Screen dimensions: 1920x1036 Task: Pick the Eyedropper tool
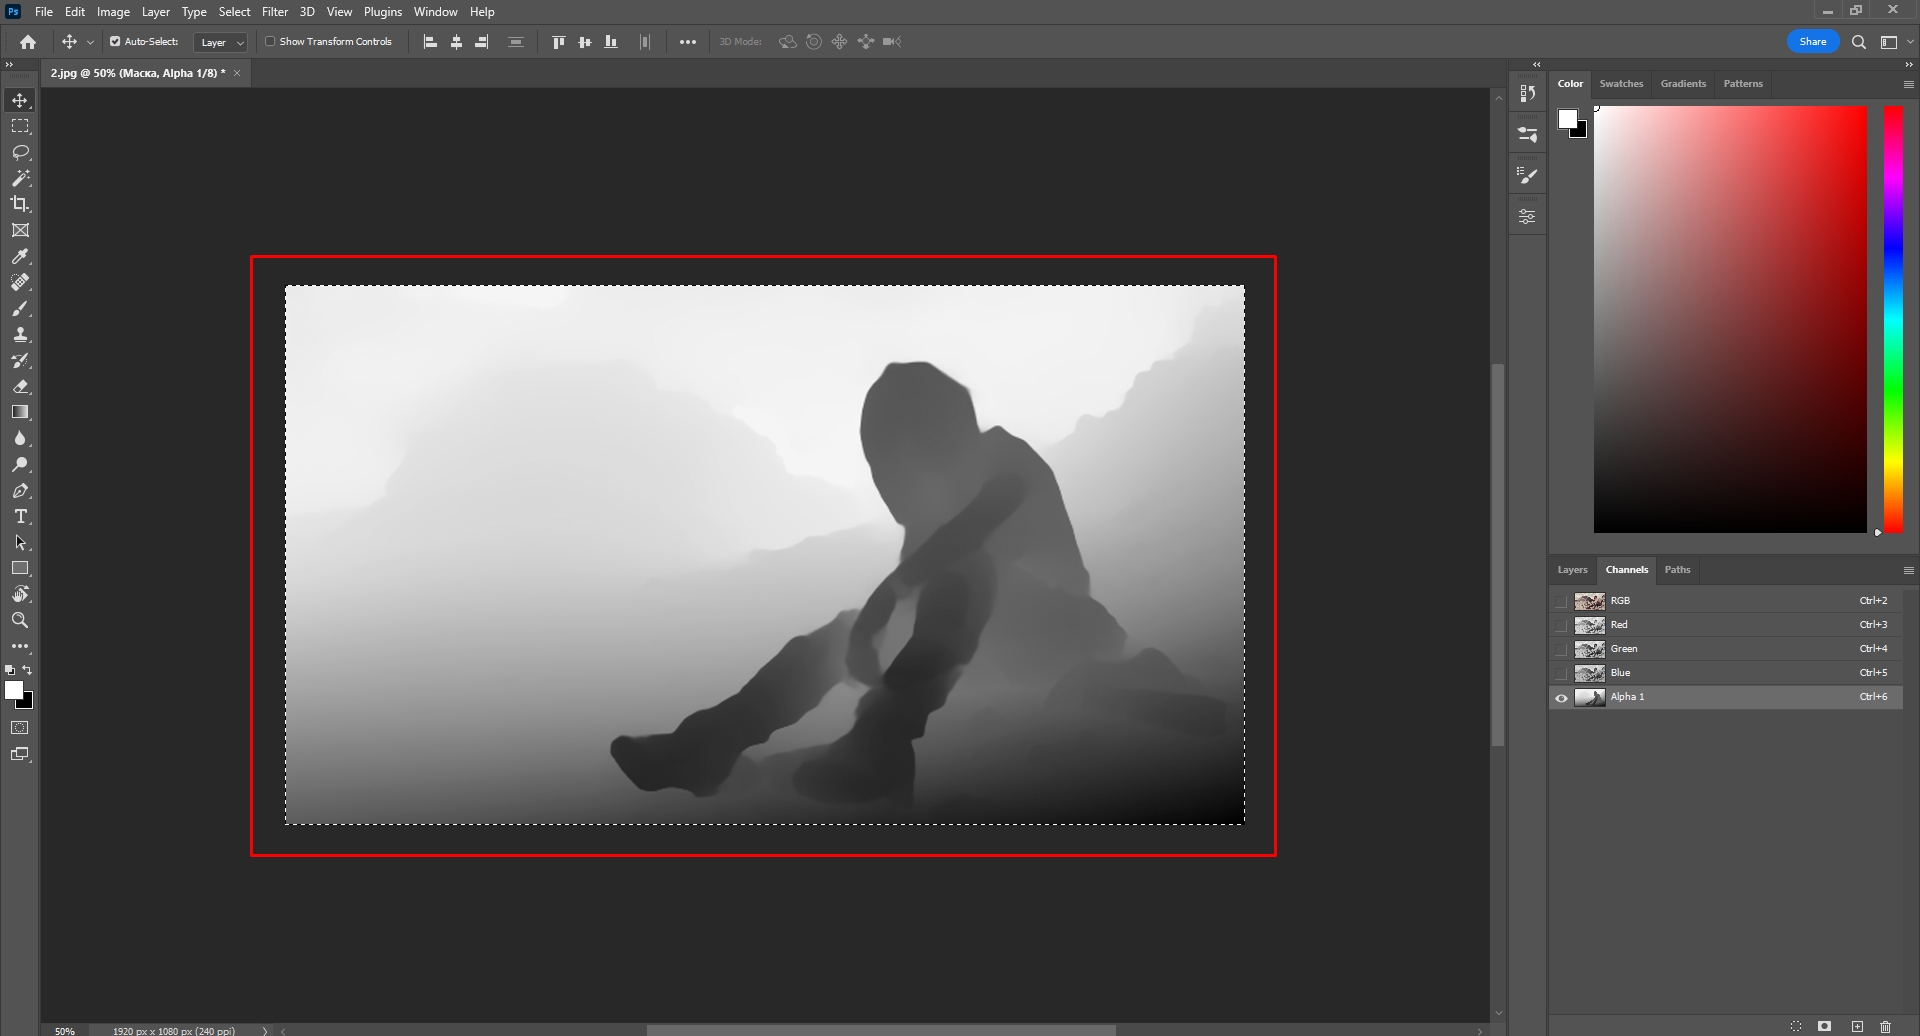(20, 256)
